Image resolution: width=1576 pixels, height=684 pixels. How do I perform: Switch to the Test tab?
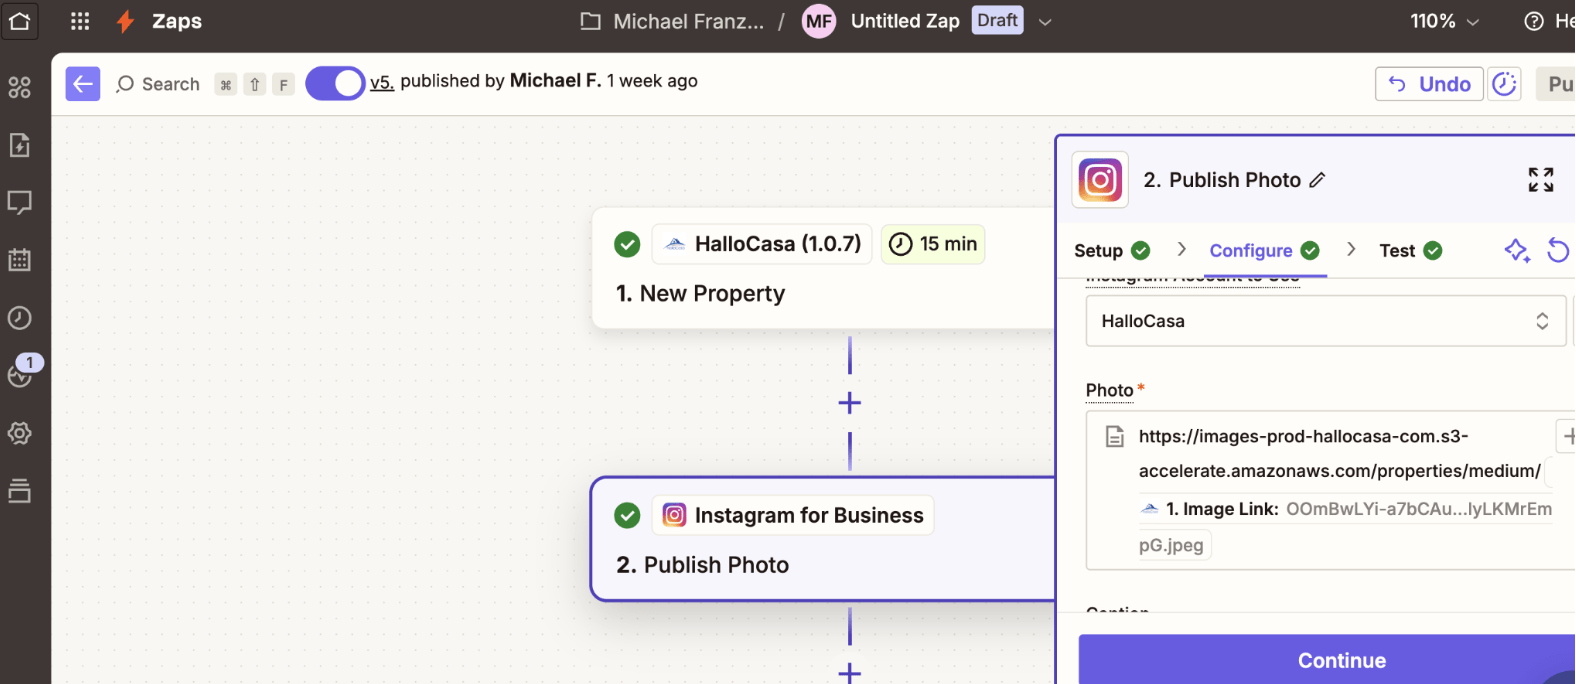click(x=1410, y=251)
